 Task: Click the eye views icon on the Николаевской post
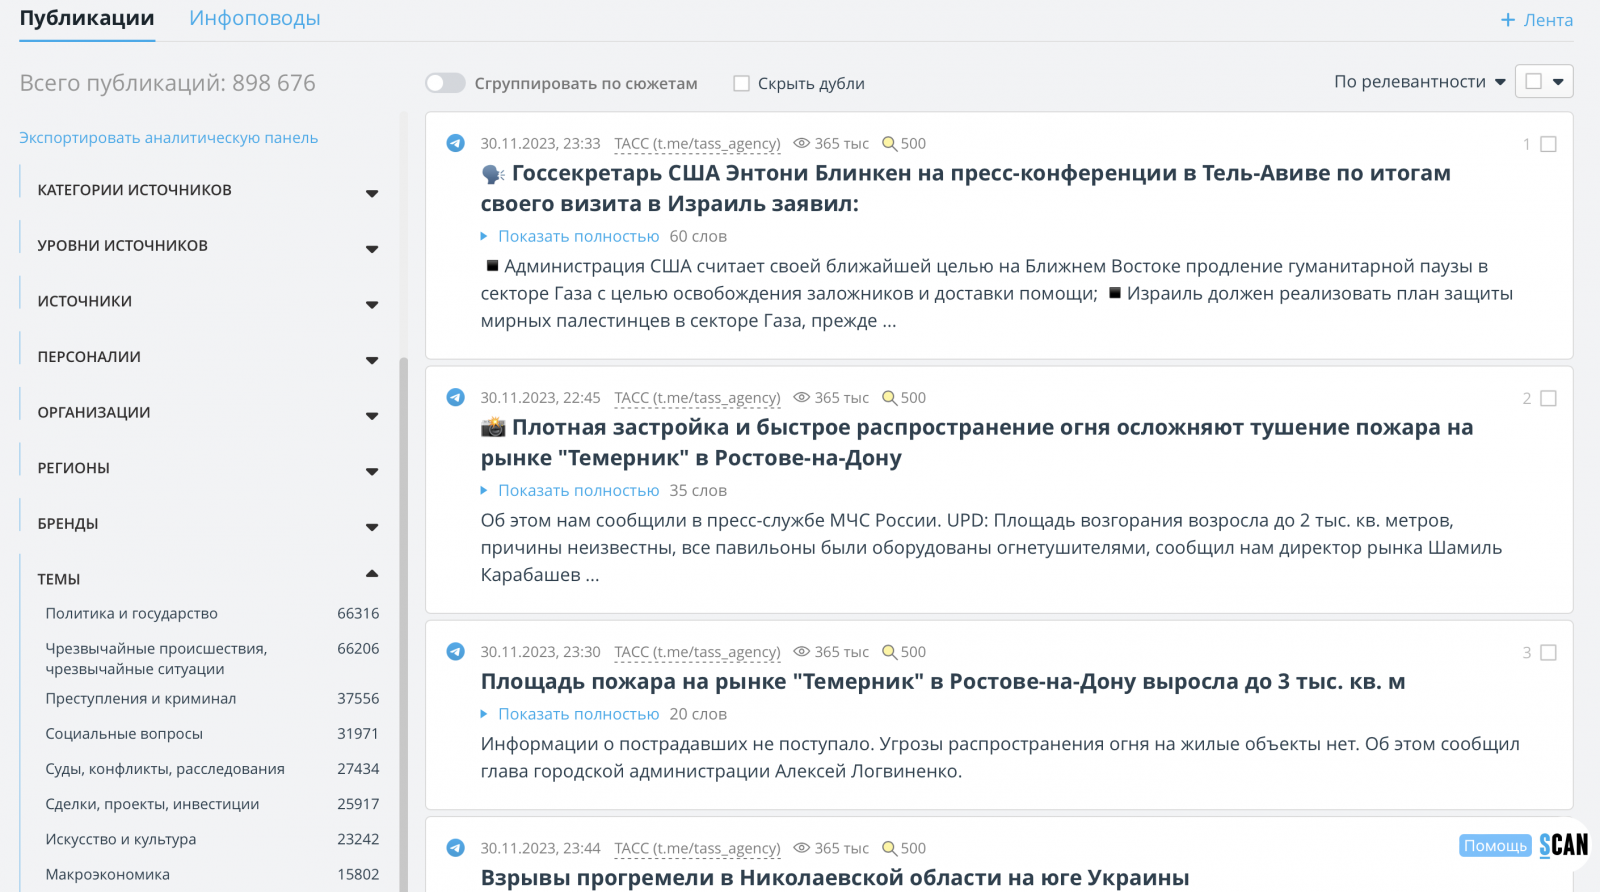pos(801,848)
